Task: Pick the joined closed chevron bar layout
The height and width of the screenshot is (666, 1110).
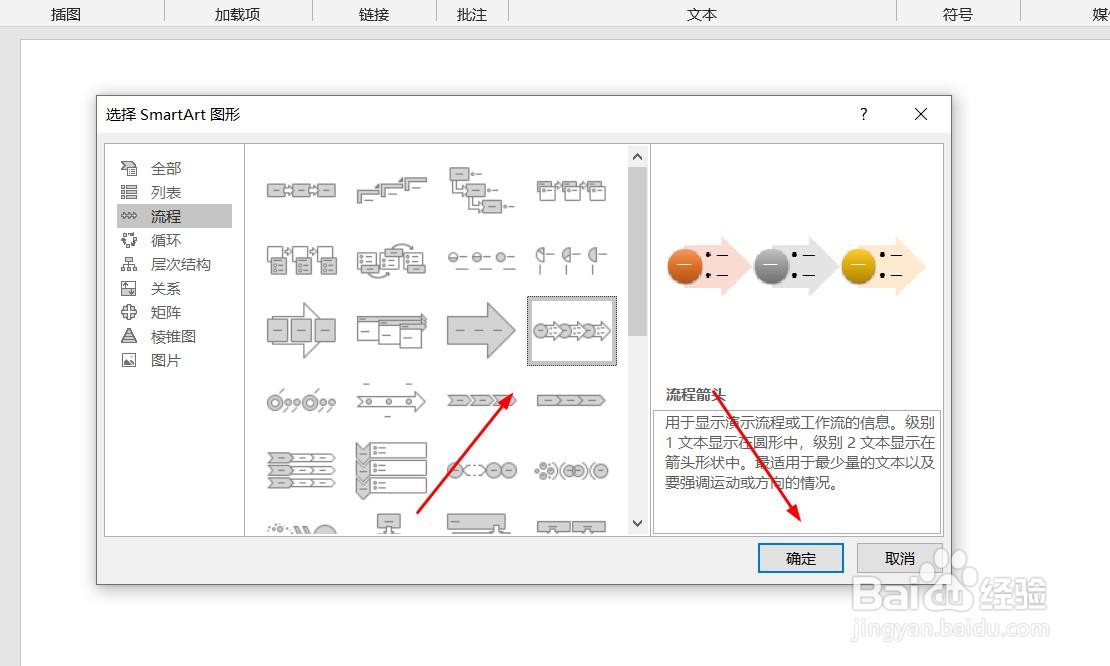Action: pyautogui.click(x=571, y=401)
